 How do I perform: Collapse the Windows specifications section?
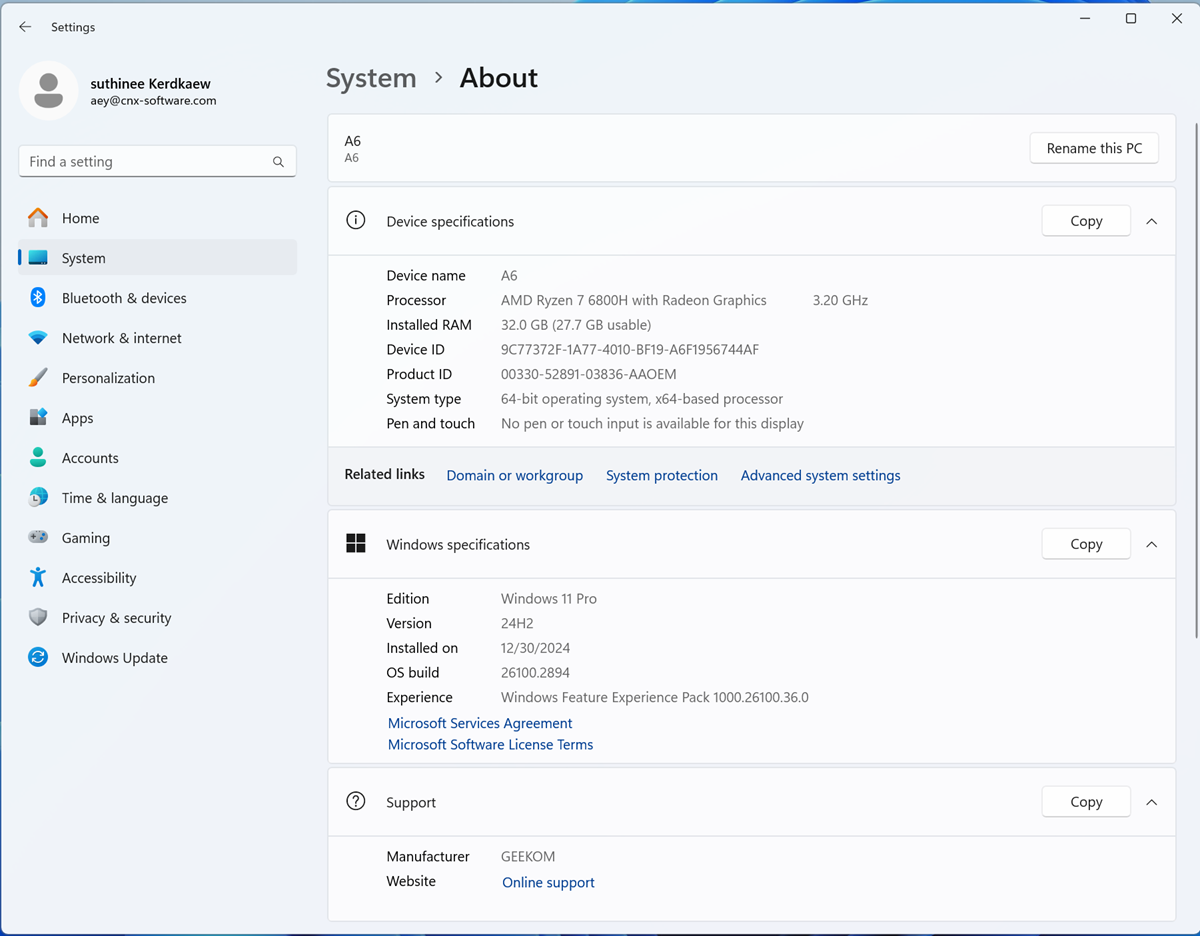1152,544
